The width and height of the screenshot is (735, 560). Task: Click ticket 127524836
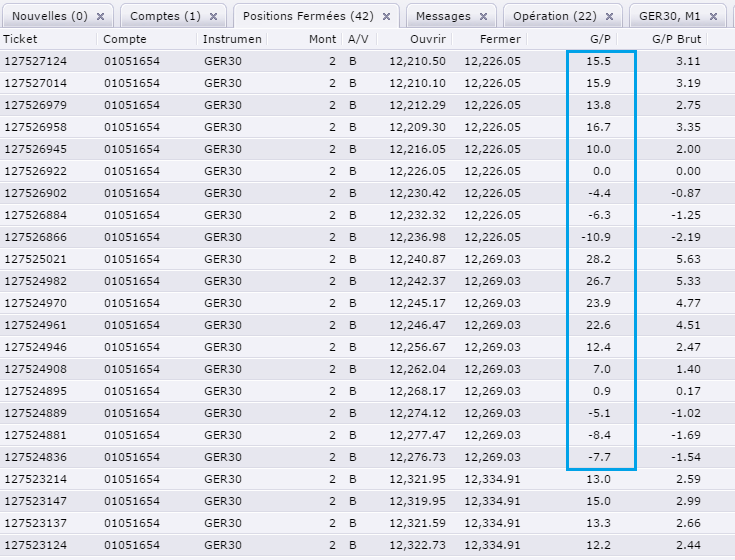point(36,457)
